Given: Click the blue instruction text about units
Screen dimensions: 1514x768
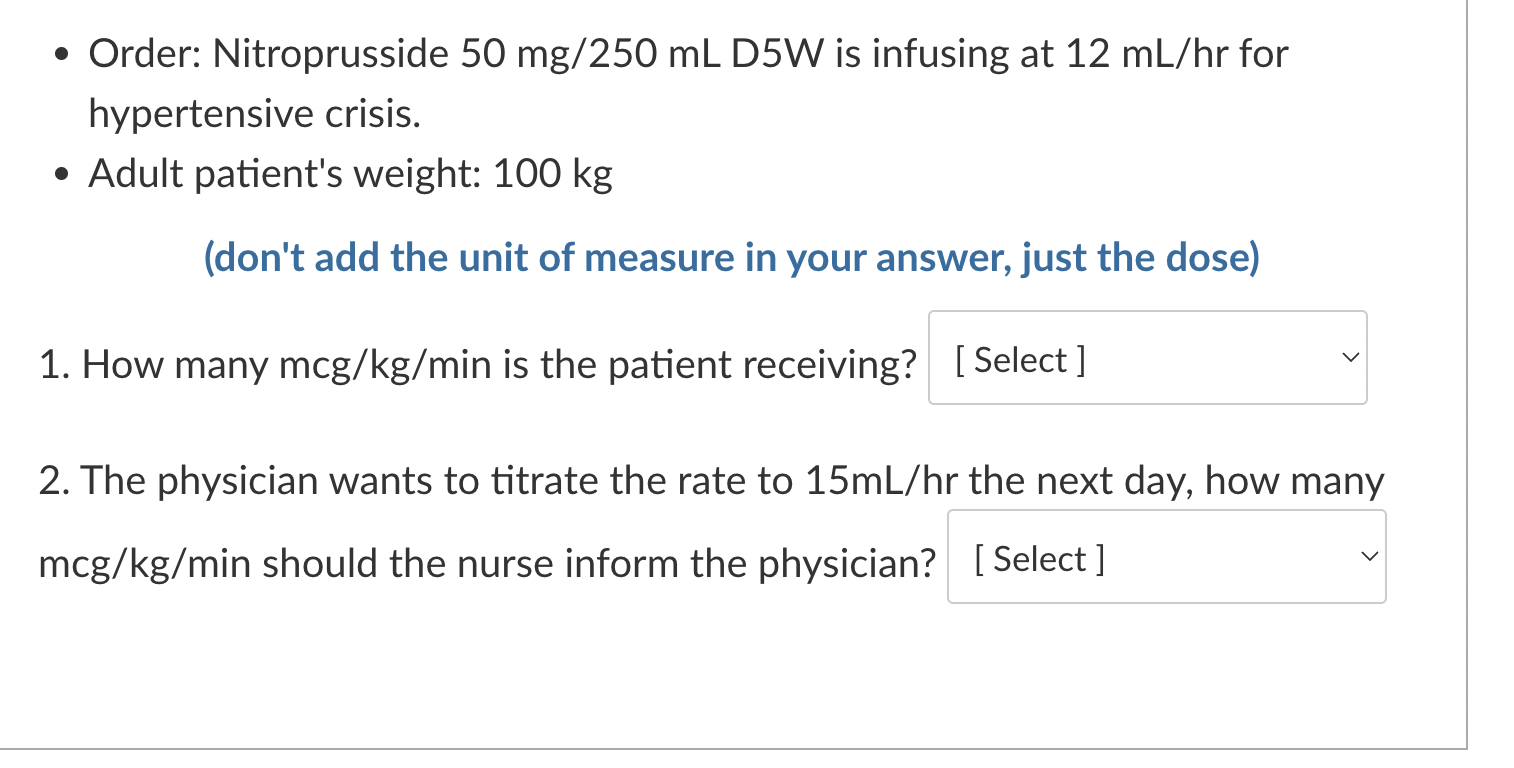Looking at the screenshot, I should [731, 257].
